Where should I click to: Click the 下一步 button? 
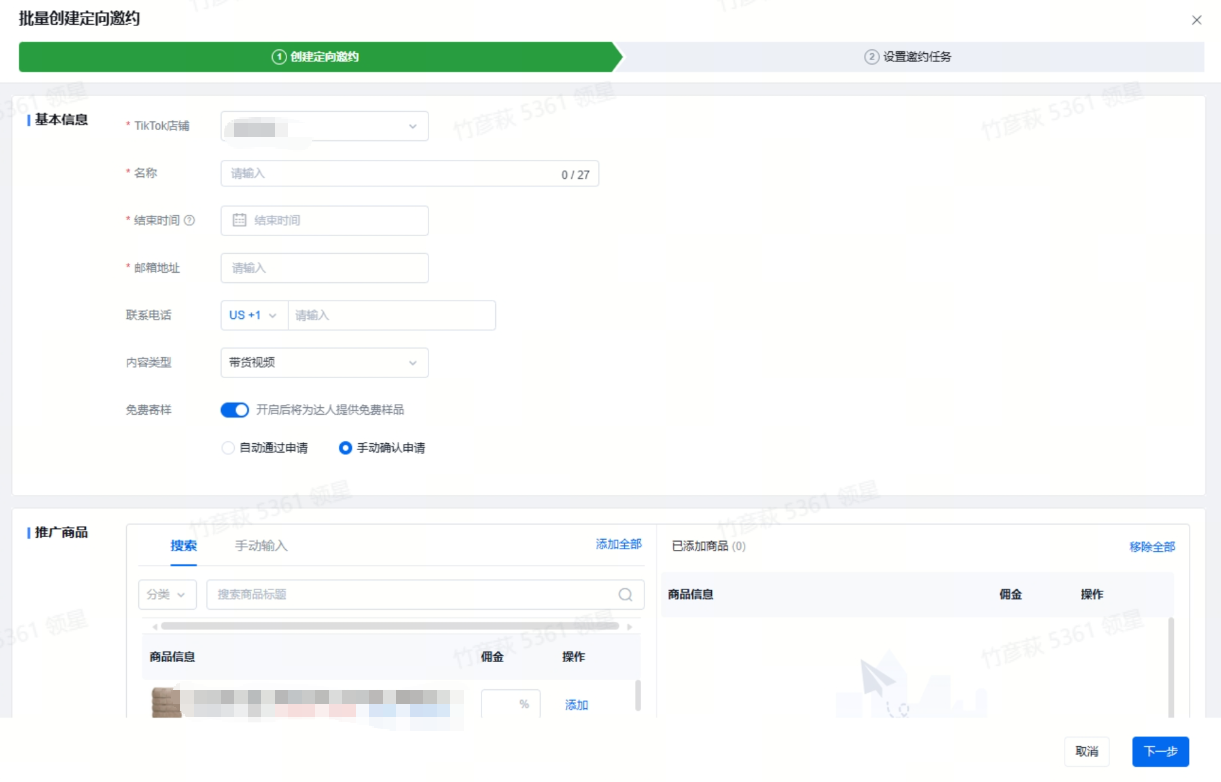pos(1160,752)
